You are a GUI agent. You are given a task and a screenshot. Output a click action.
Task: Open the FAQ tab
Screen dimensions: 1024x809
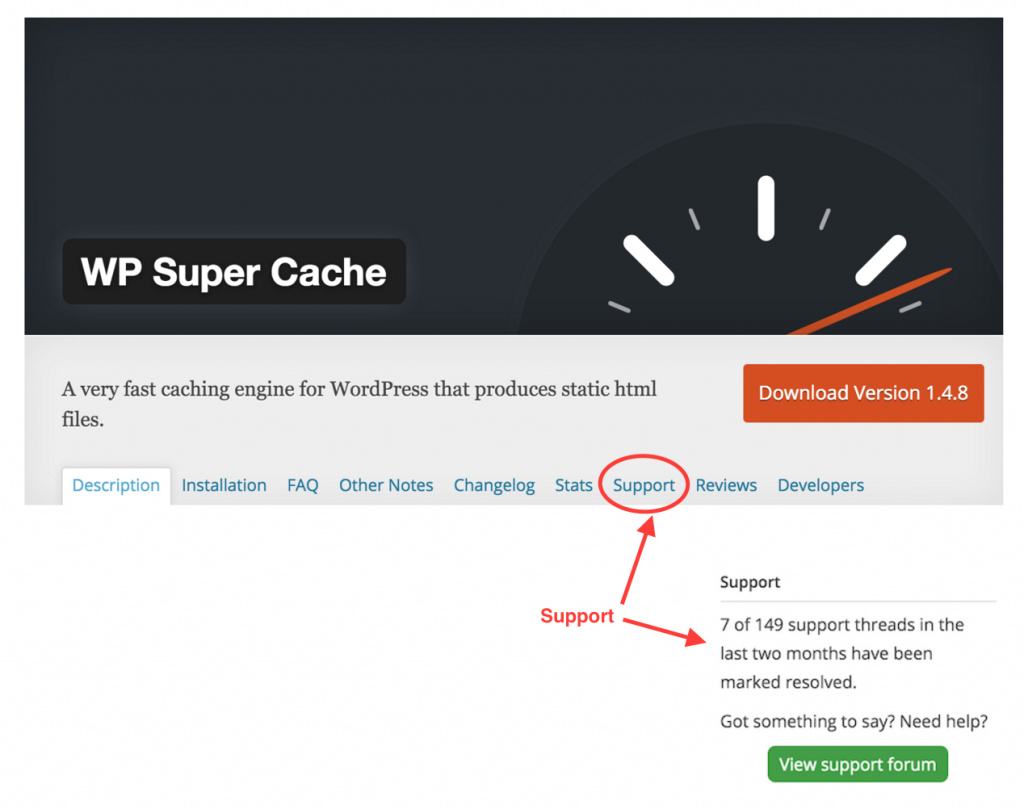[x=302, y=485]
